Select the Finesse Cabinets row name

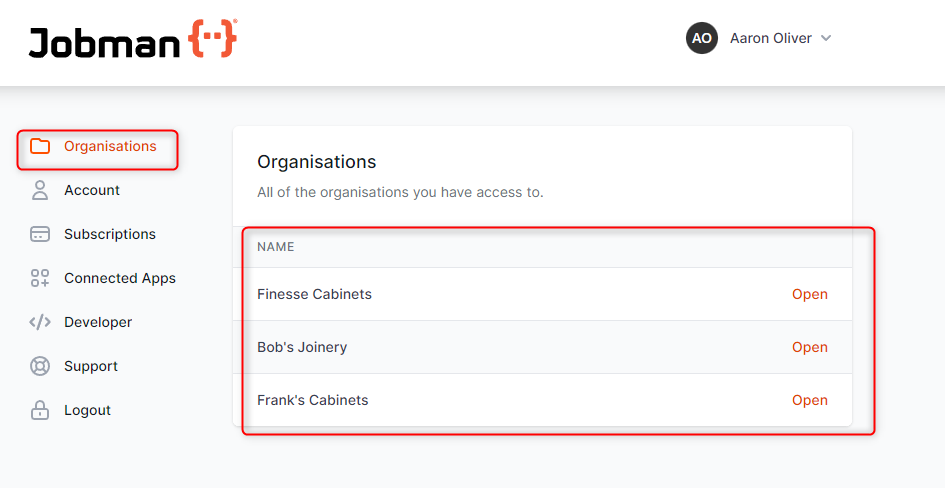click(314, 294)
